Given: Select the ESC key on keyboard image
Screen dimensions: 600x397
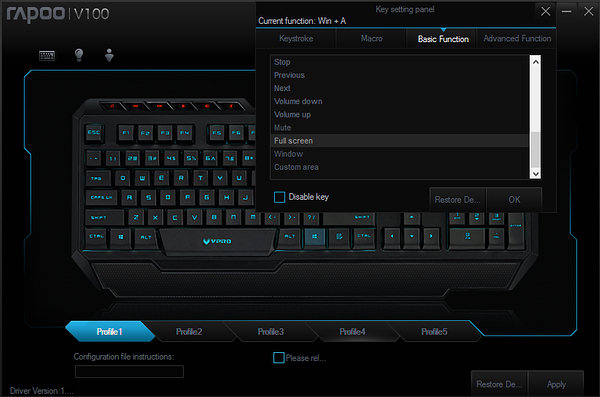Looking at the screenshot, I should click(94, 133).
